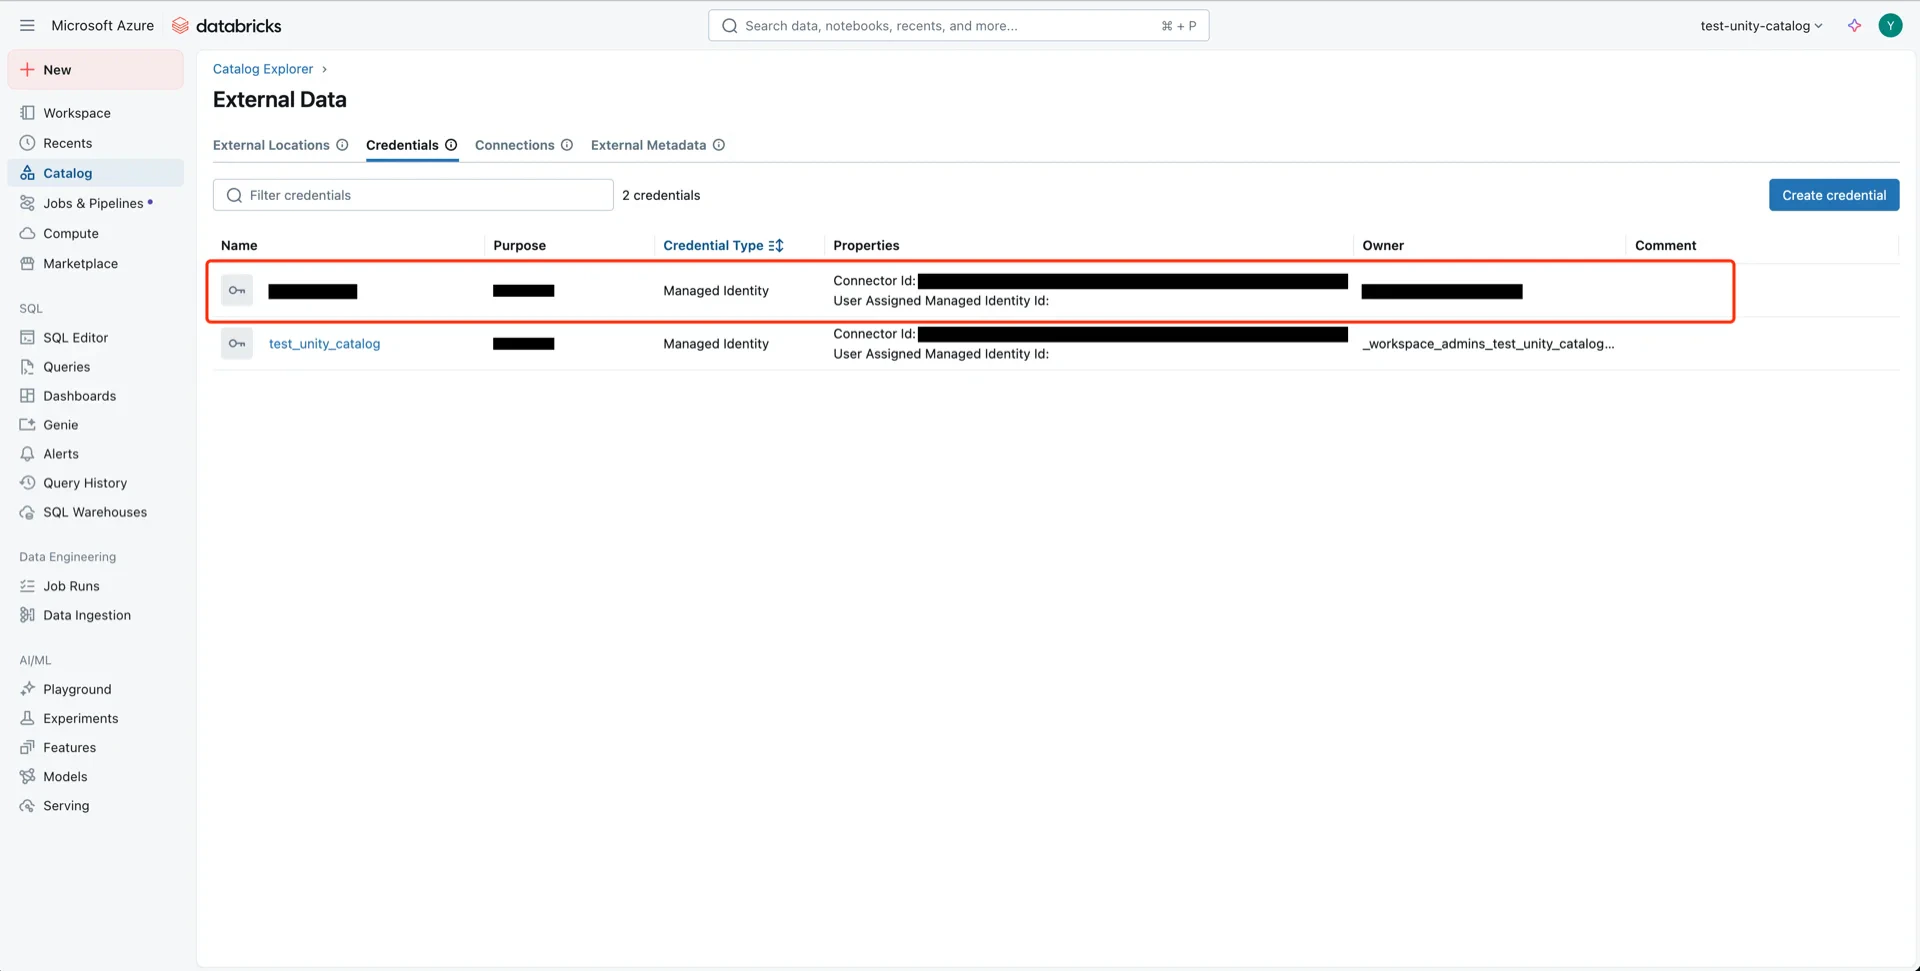This screenshot has width=1920, height=971.
Task: Click the Purpose column header
Action: 519,245
